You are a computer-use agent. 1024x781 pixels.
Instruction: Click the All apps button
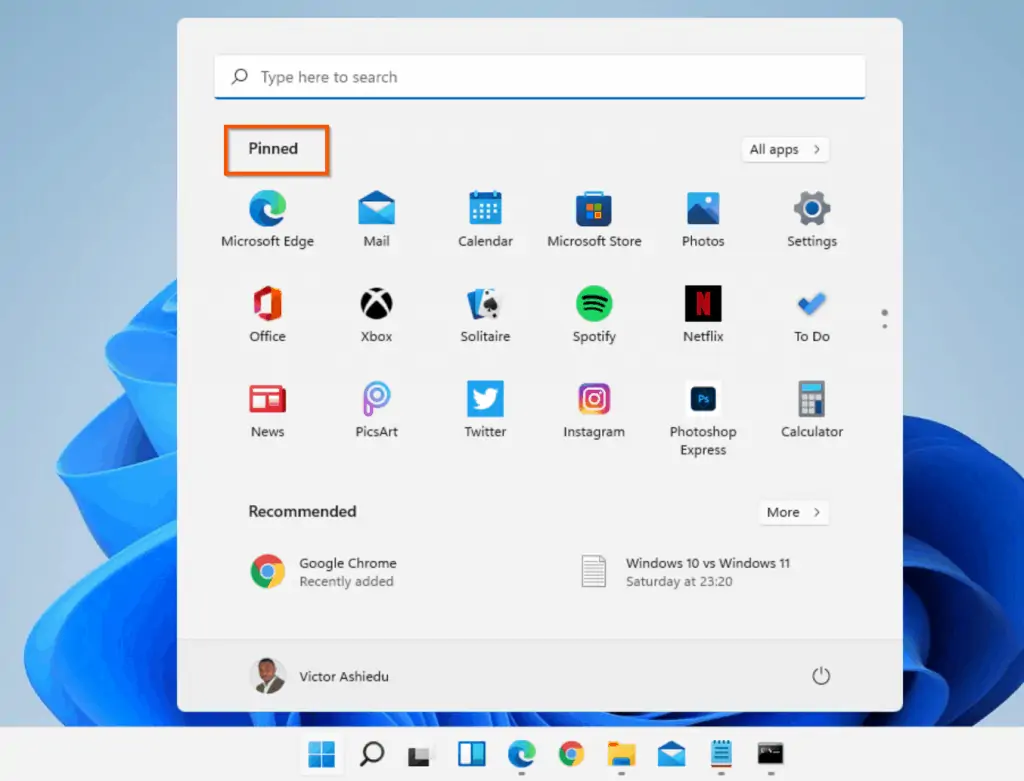(785, 150)
